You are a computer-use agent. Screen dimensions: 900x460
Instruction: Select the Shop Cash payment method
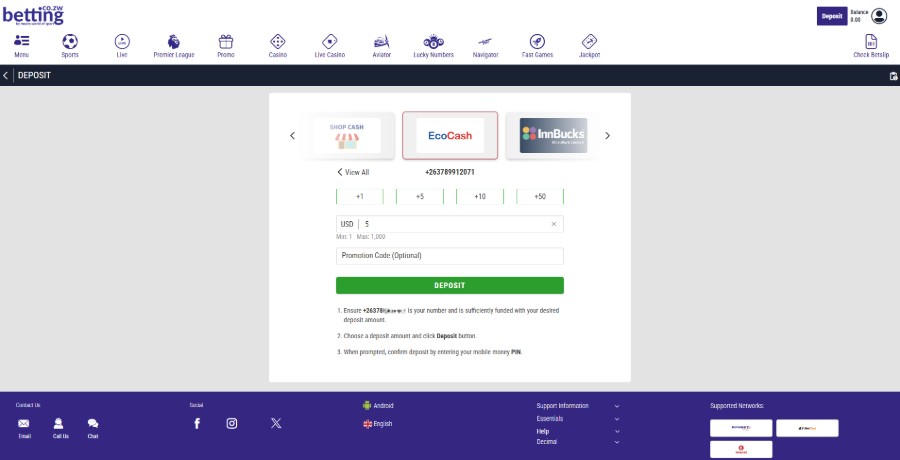tap(347, 136)
